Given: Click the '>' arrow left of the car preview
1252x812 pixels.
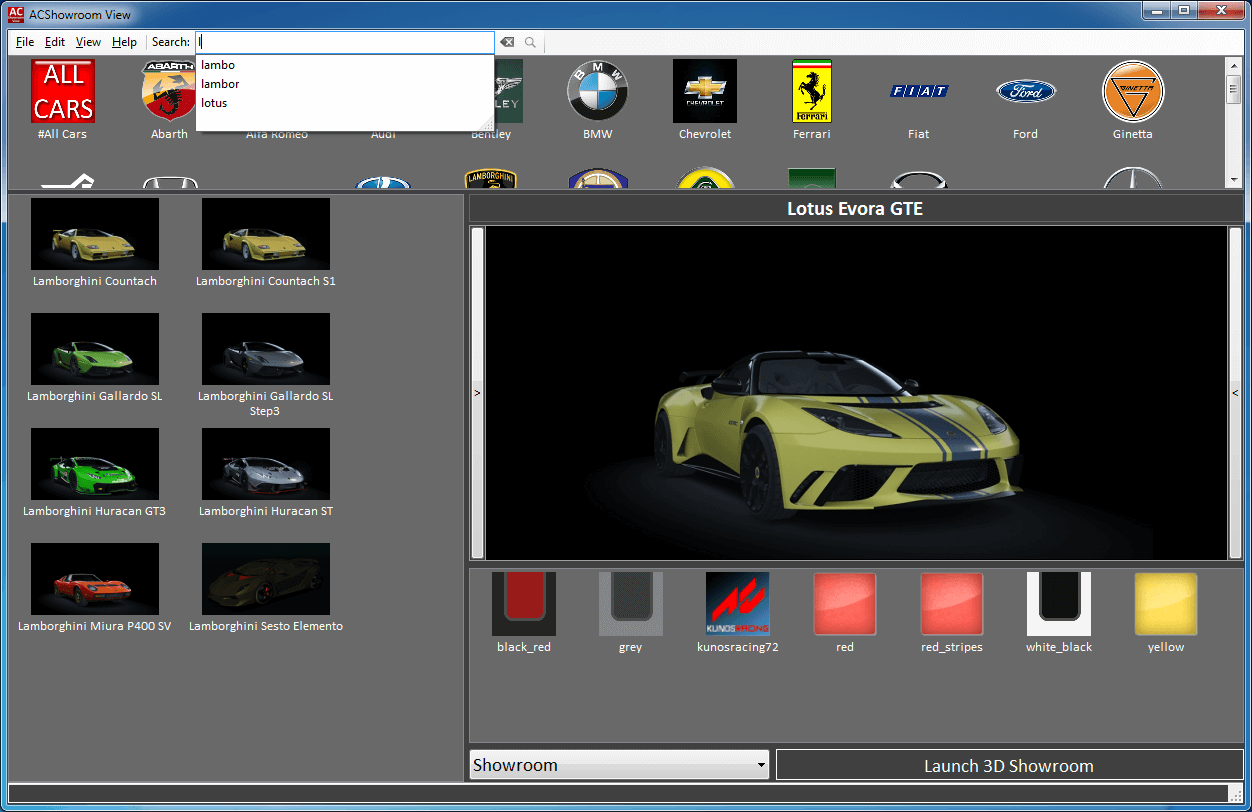Looking at the screenshot, I should pos(477,393).
